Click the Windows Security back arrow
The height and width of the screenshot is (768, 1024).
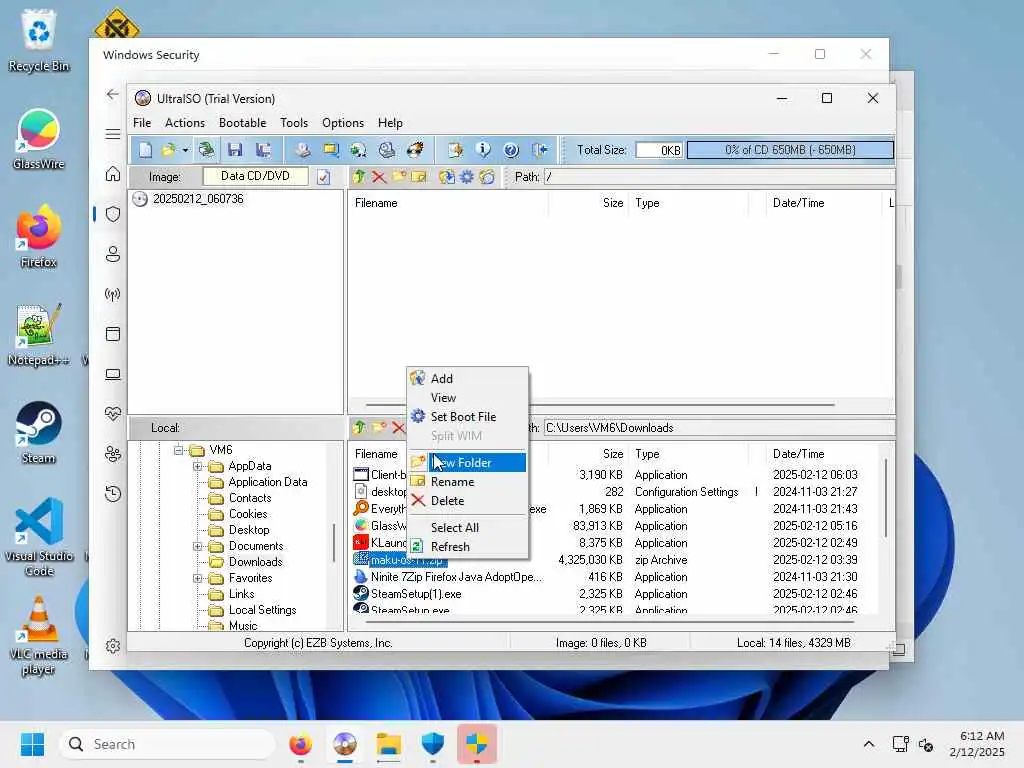113,94
